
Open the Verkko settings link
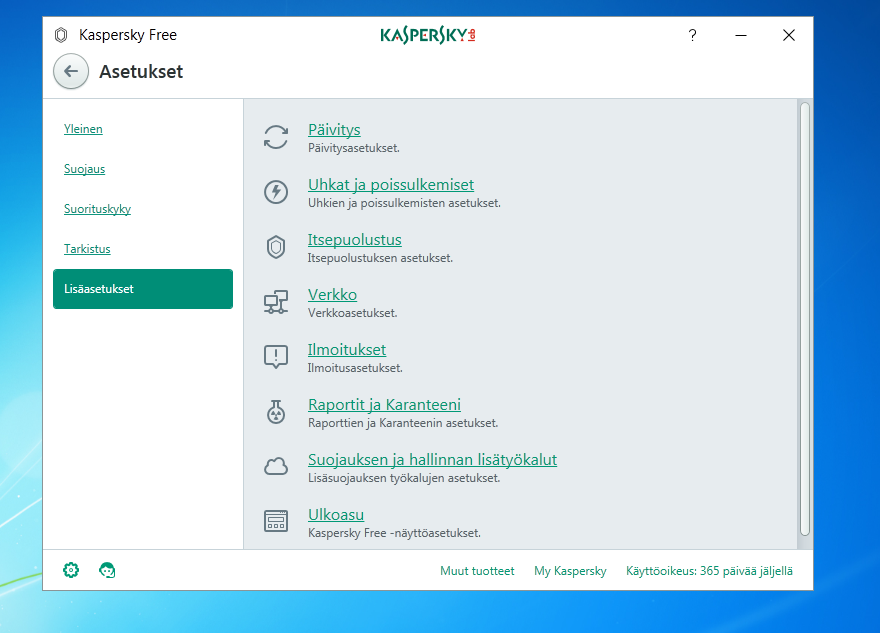(x=332, y=295)
